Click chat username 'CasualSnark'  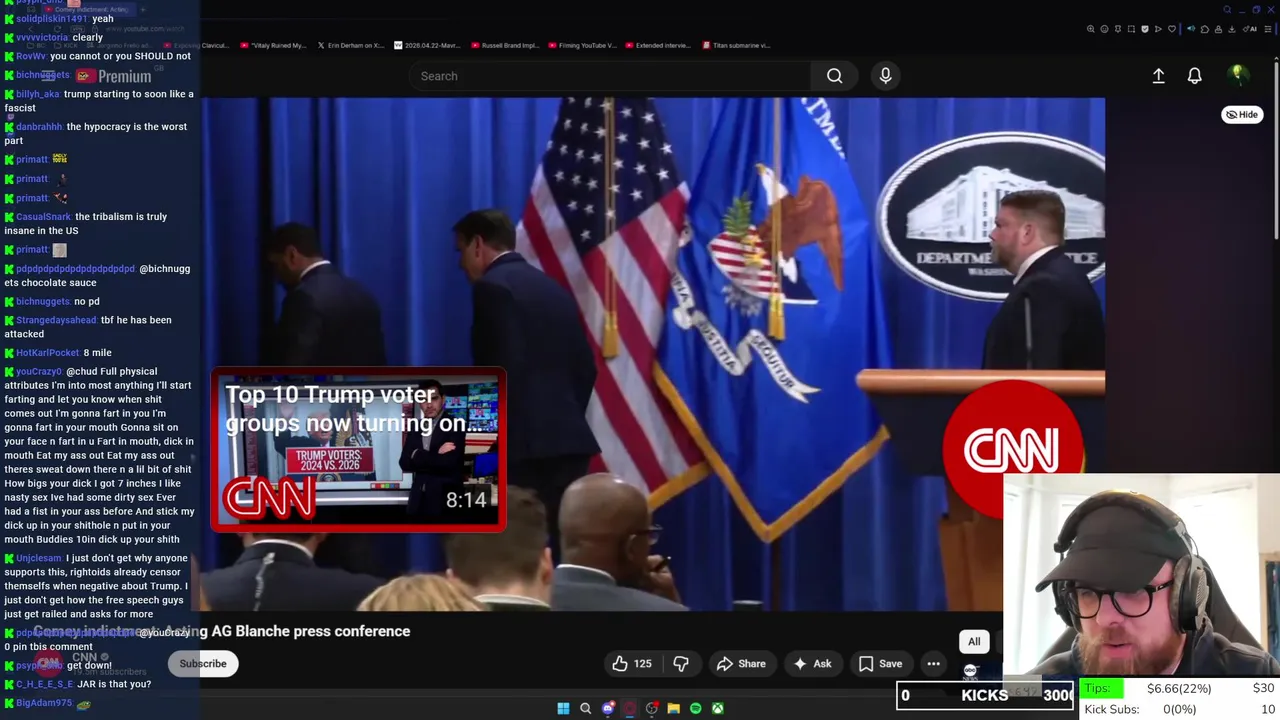click(43, 217)
